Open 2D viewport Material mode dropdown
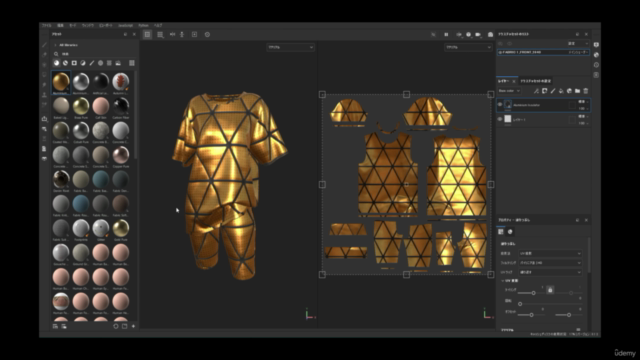The width and height of the screenshot is (640, 360). click(468, 47)
